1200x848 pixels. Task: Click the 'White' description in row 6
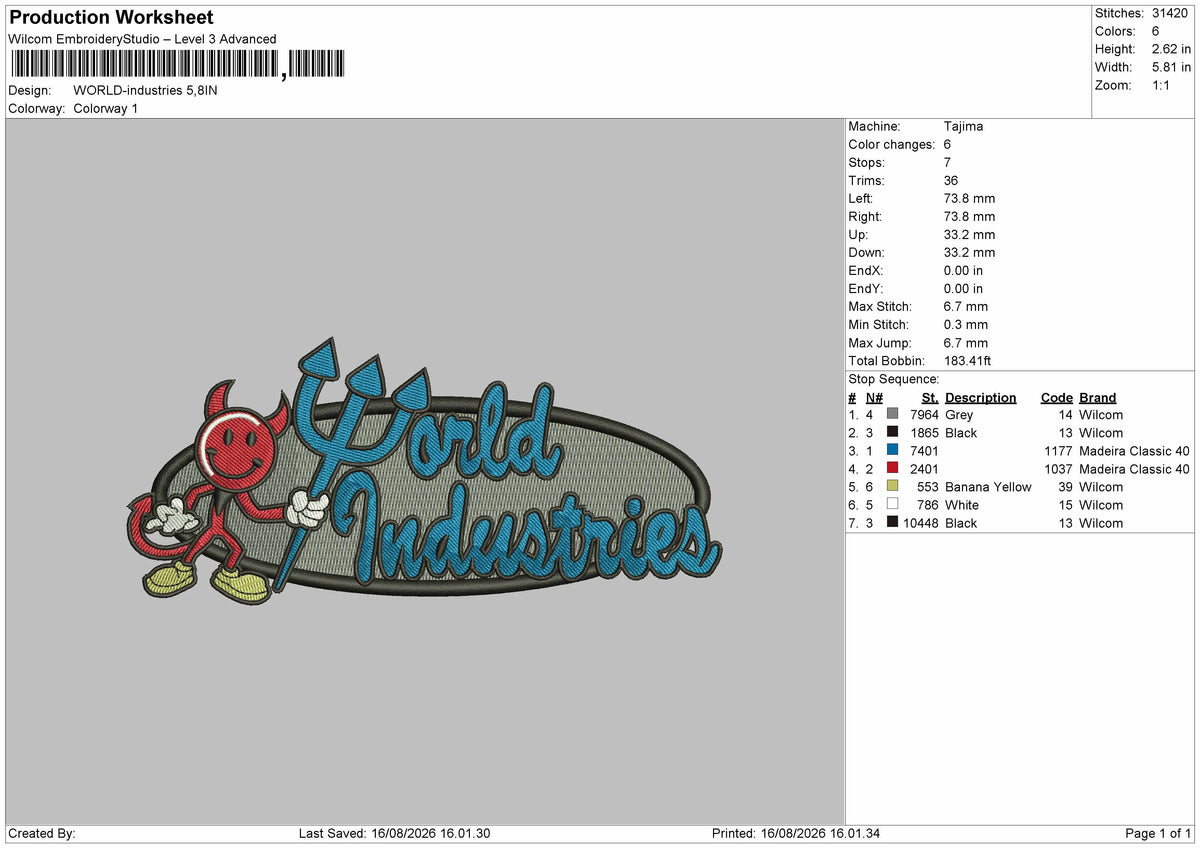[x=962, y=505]
